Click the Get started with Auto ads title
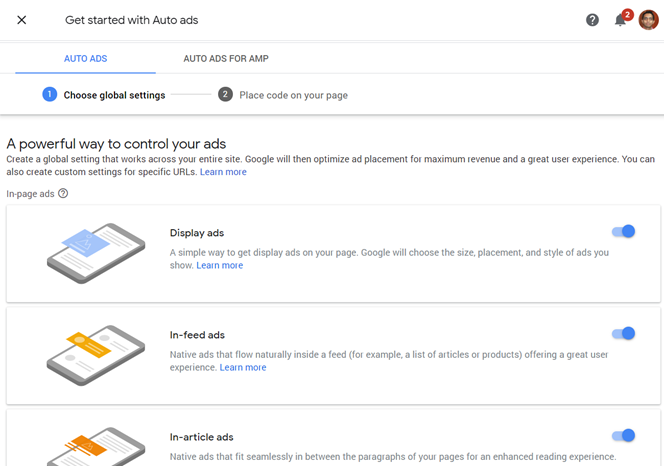The height and width of the screenshot is (466, 664). tap(131, 20)
